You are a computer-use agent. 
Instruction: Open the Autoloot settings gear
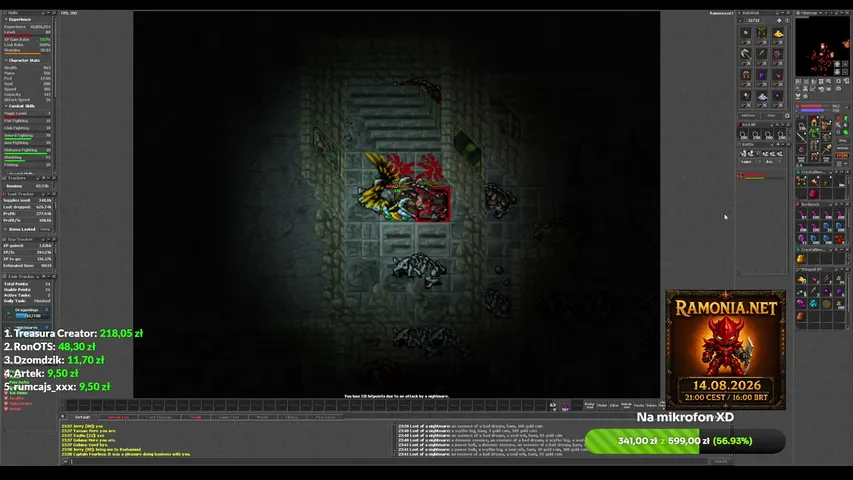click(x=787, y=115)
